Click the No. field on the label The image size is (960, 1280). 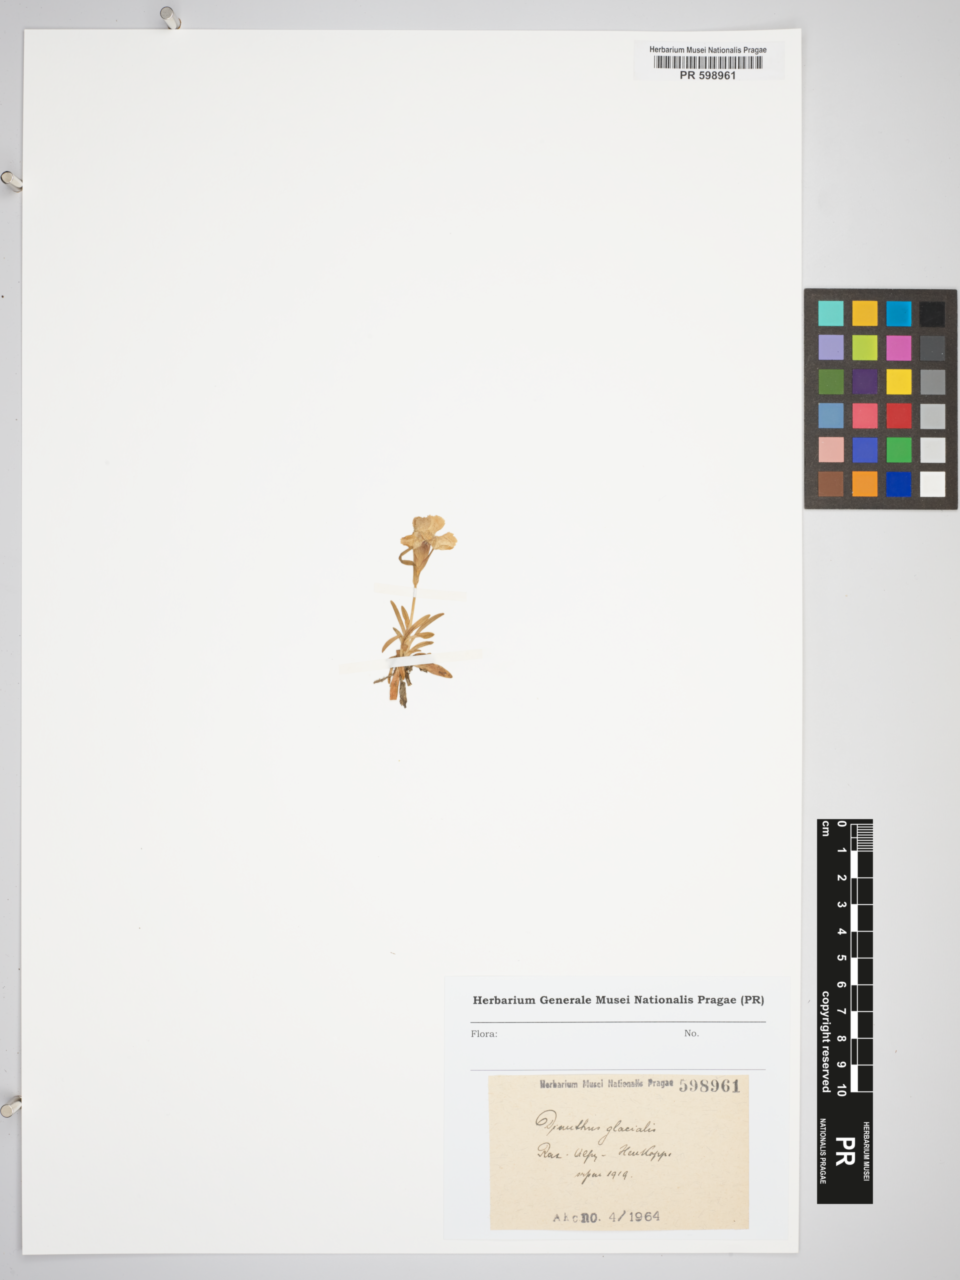point(691,1033)
